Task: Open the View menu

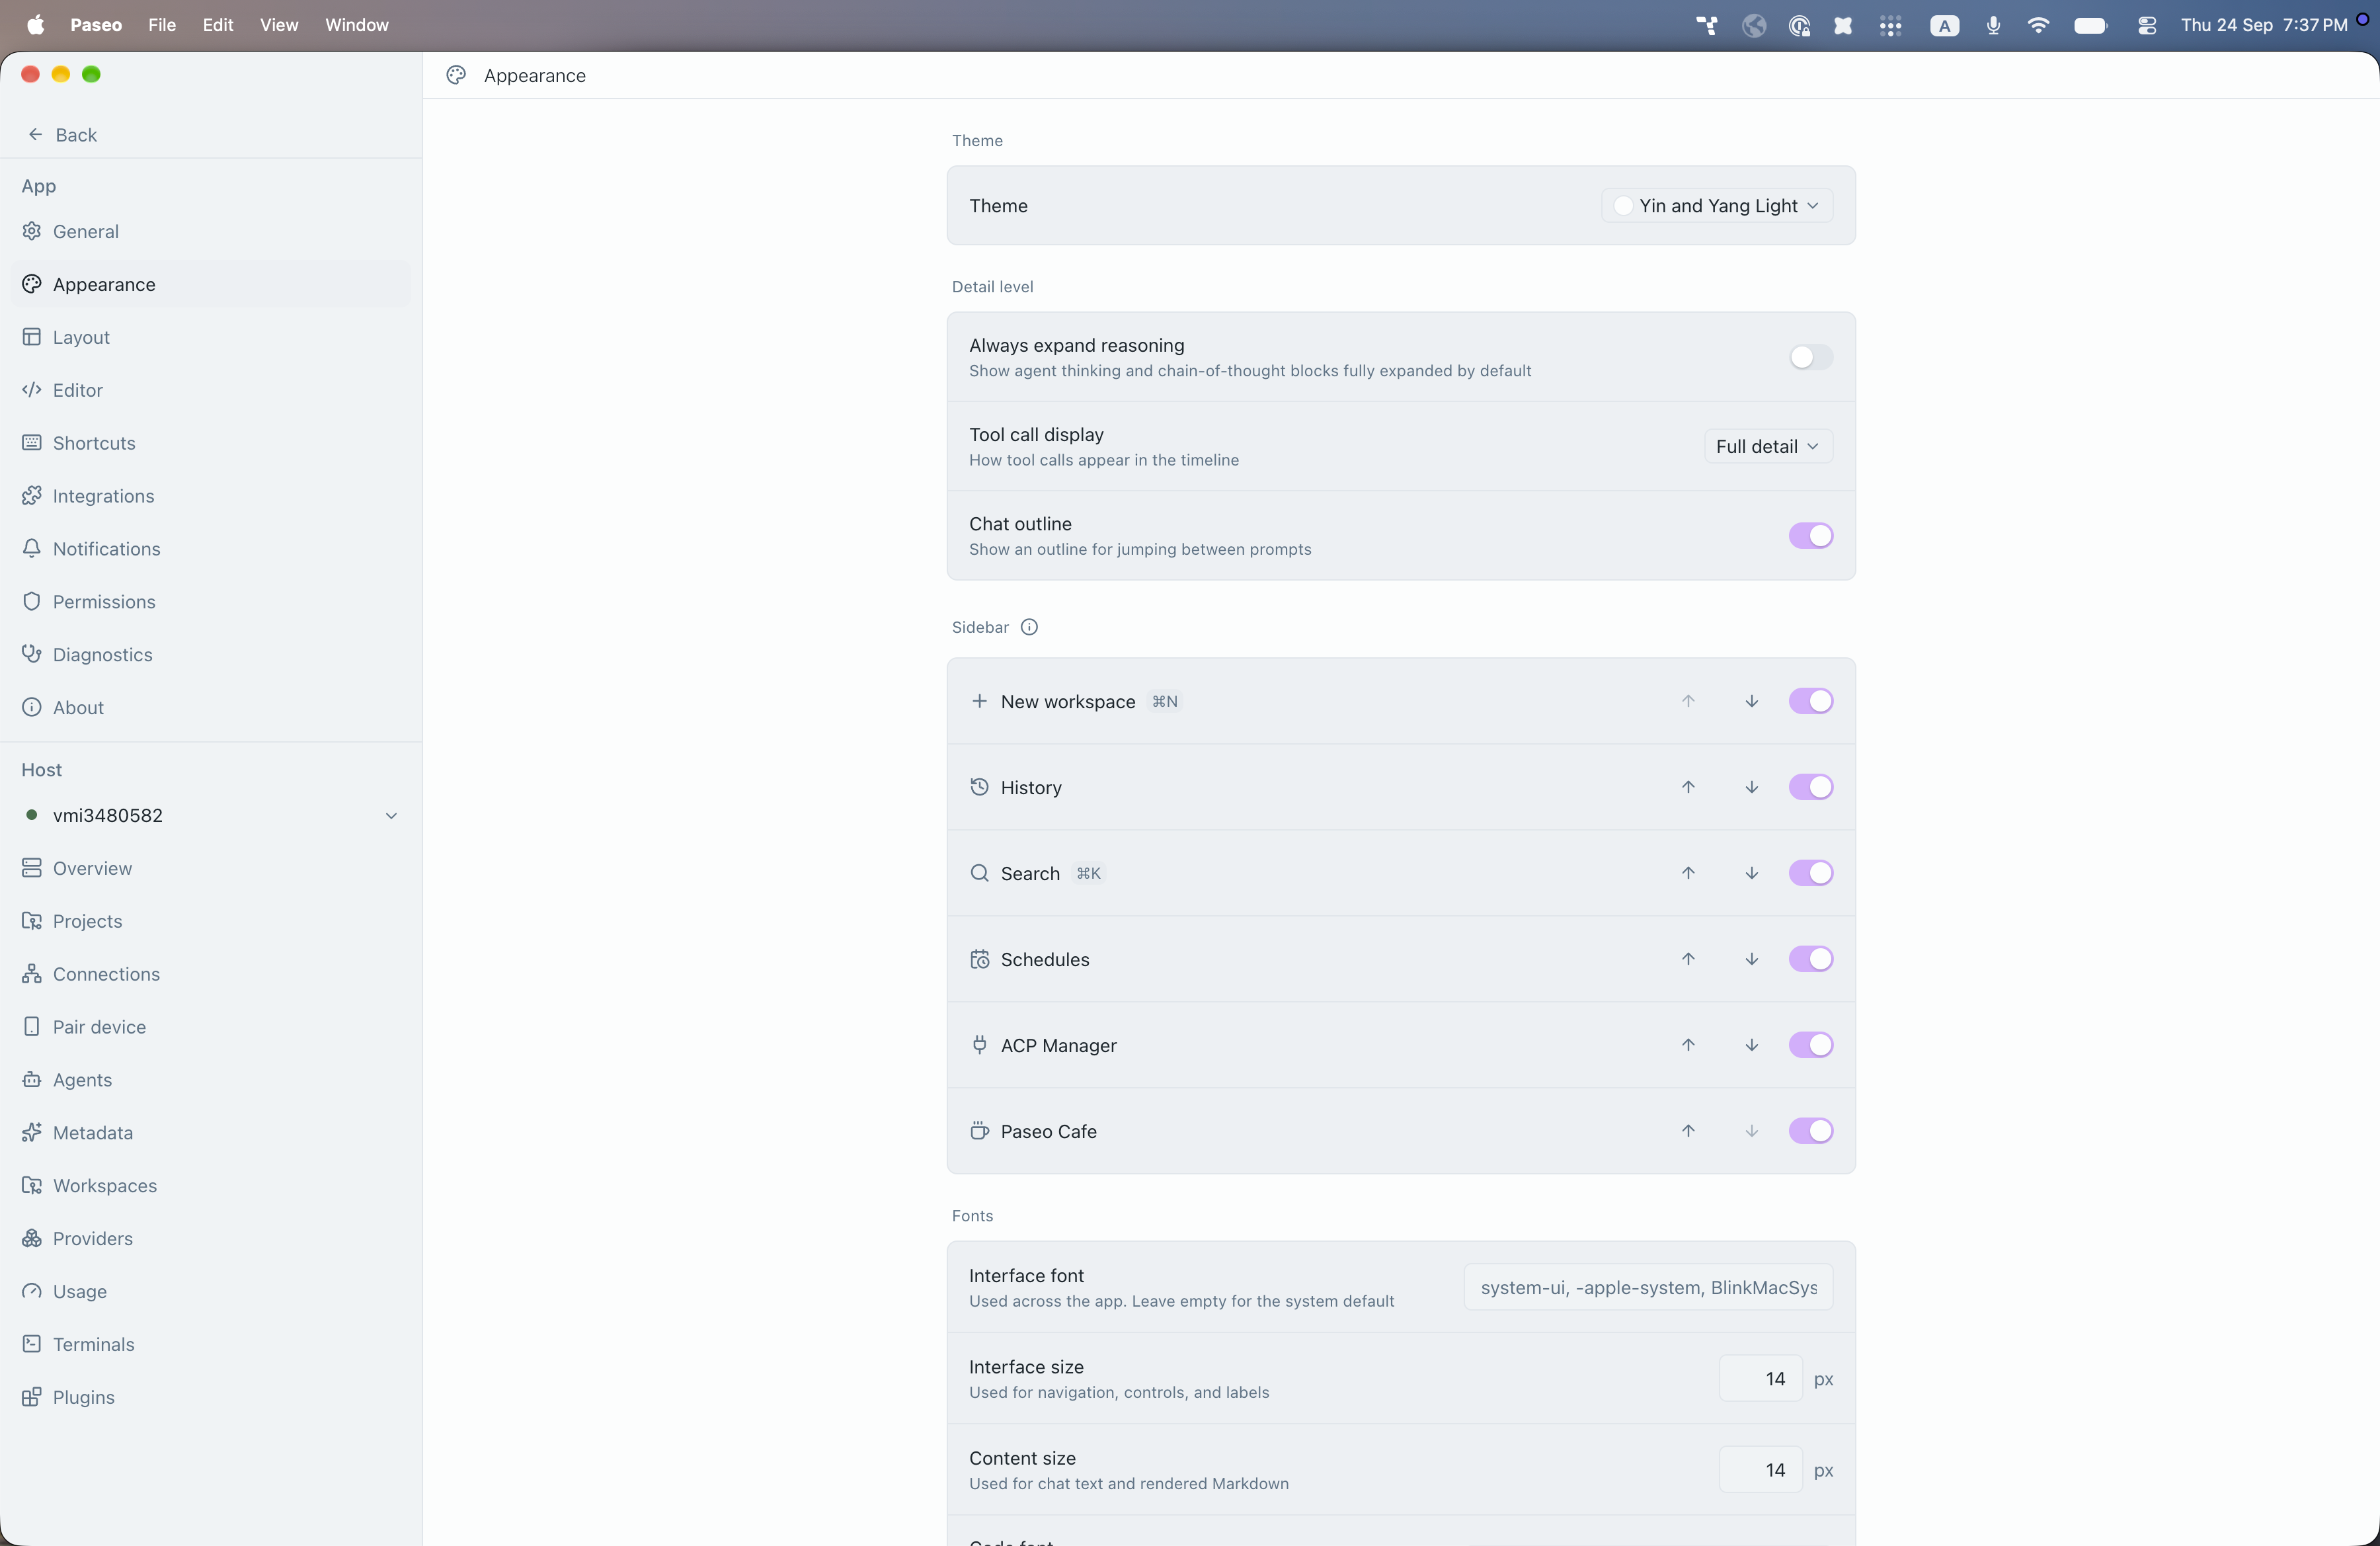Action: (279, 25)
